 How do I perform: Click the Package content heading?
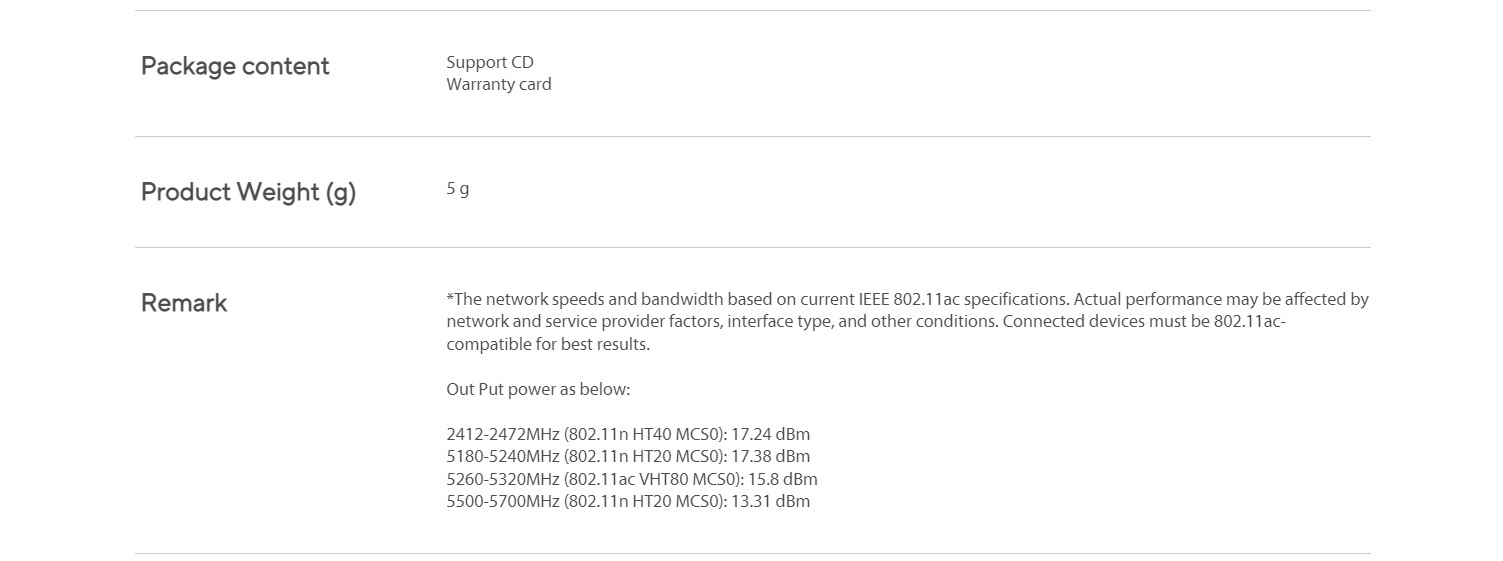(235, 66)
